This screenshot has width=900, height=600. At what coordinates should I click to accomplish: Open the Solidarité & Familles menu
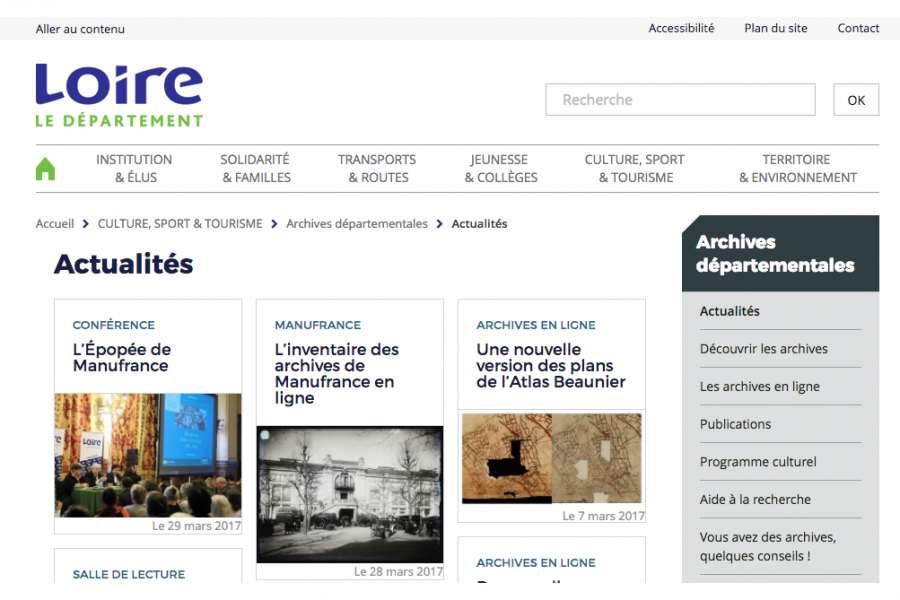pyautogui.click(x=256, y=168)
